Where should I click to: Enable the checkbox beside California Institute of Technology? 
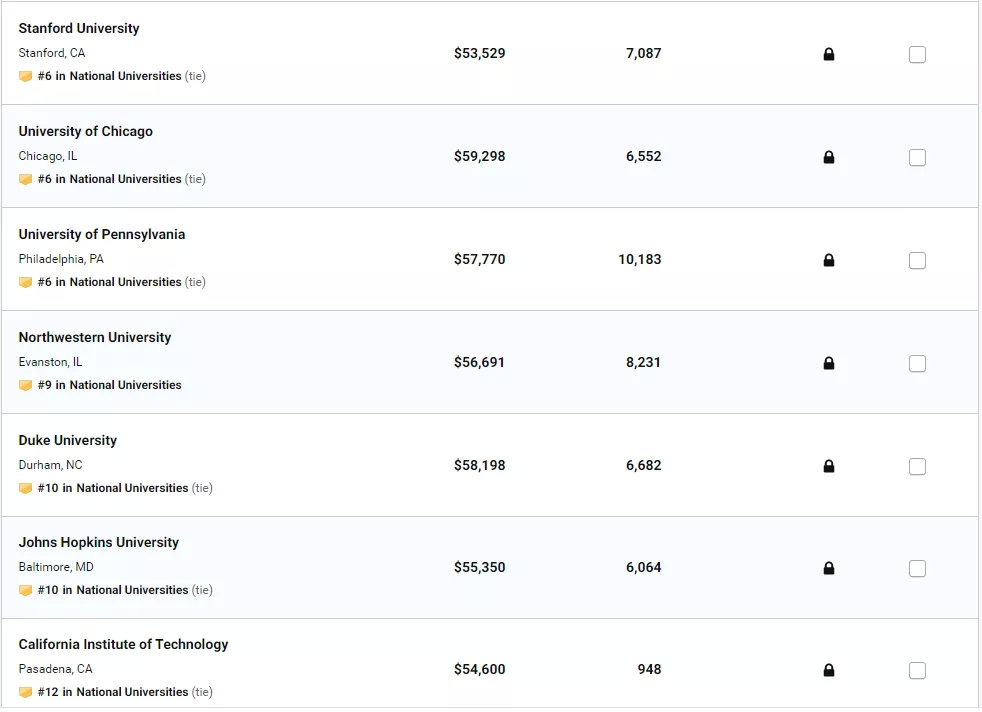tap(917, 670)
